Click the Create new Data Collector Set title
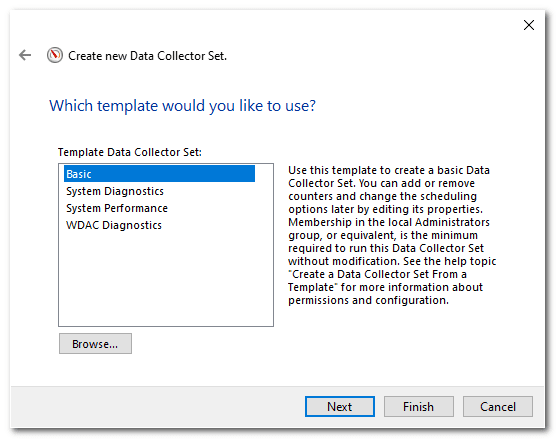Image resolution: width=556 pixels, height=439 pixels. pyautogui.click(x=147, y=56)
